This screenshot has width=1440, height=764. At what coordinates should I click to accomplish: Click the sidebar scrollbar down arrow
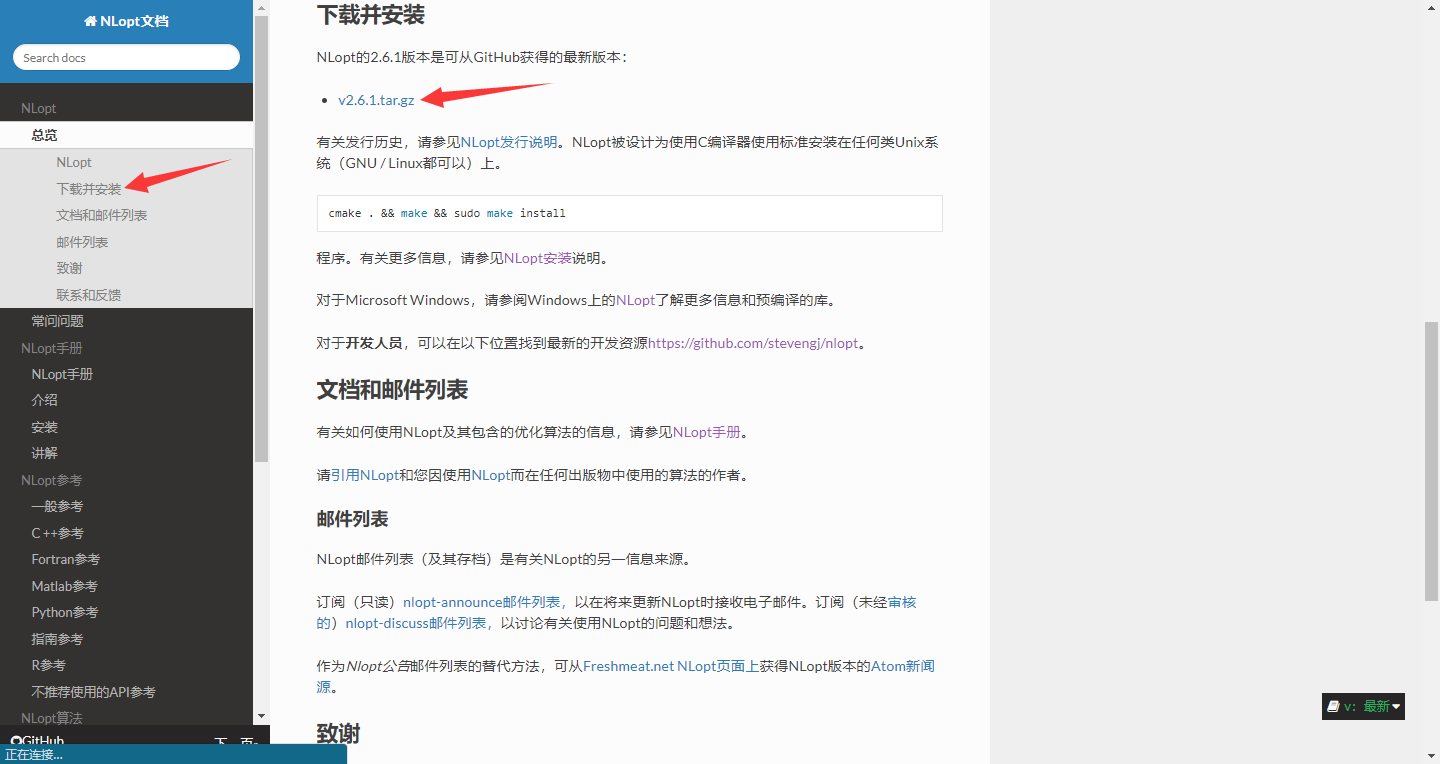(261, 716)
